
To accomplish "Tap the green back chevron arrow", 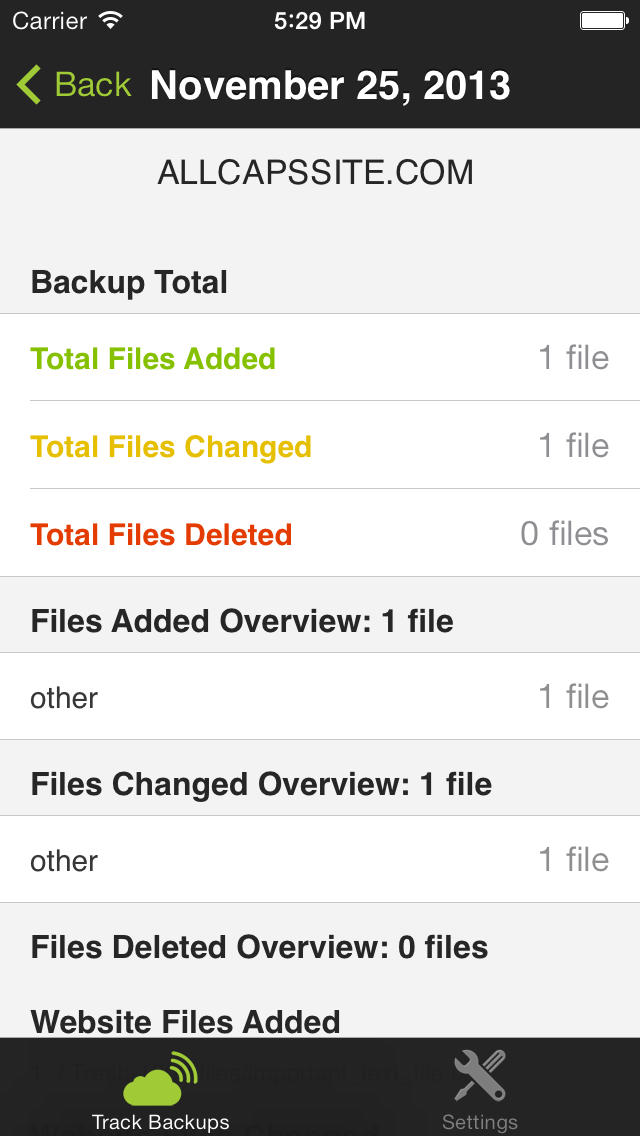I will coord(29,85).
